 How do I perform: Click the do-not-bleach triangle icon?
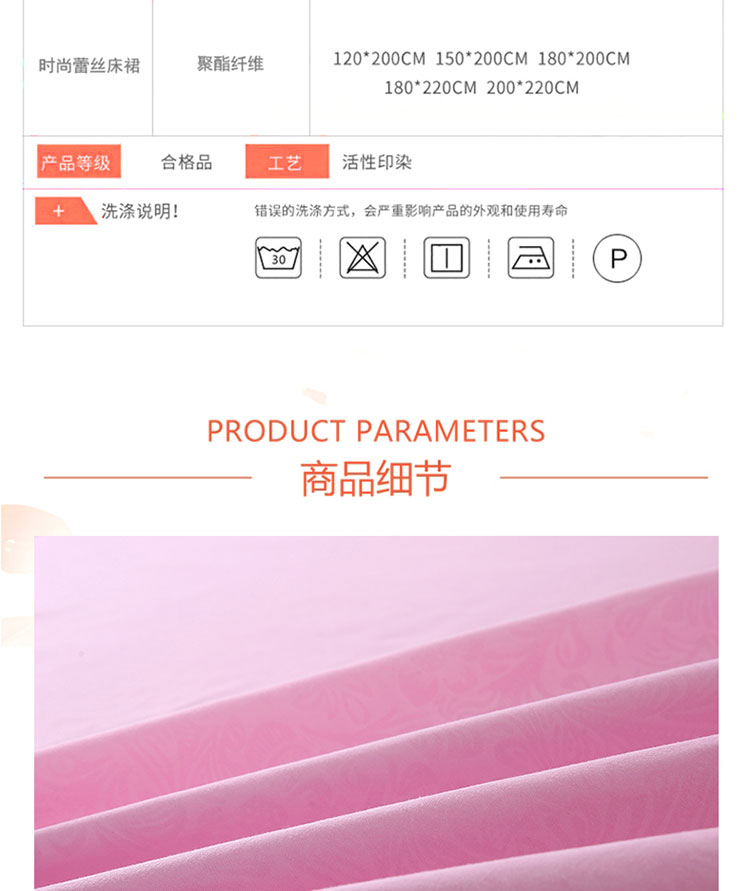click(x=362, y=258)
